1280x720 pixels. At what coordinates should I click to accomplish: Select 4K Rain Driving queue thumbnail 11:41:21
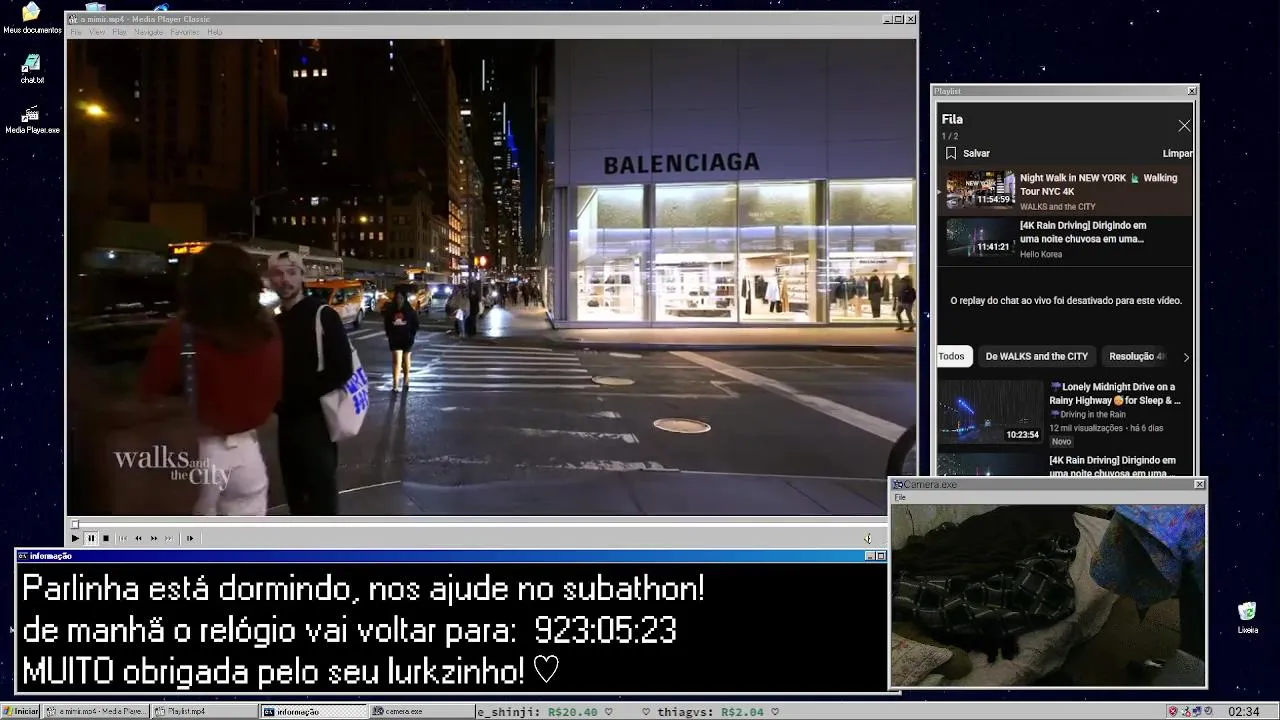[980, 238]
